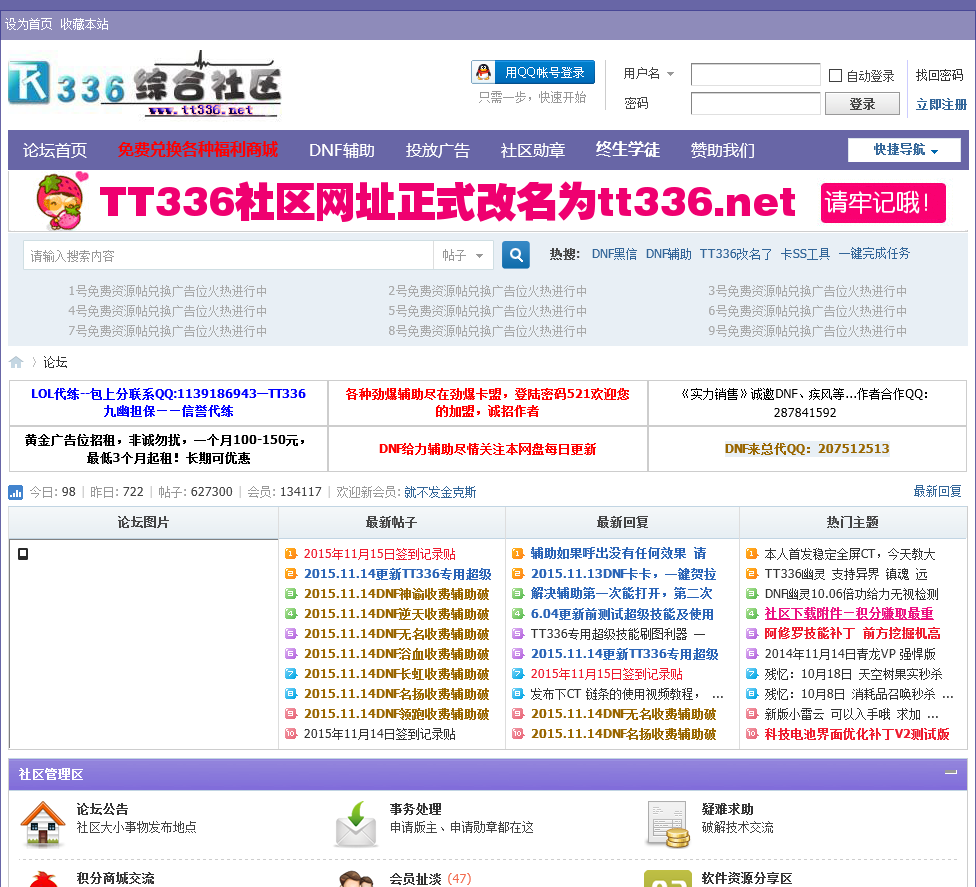976x887 pixels.
Task: Expand the 快捷导航 dropdown
Action: 904,149
